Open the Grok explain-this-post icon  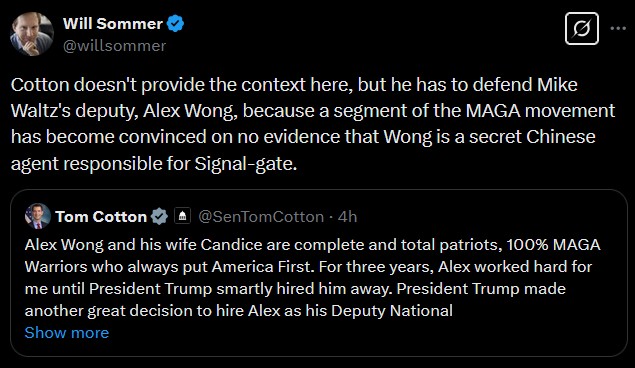582,28
